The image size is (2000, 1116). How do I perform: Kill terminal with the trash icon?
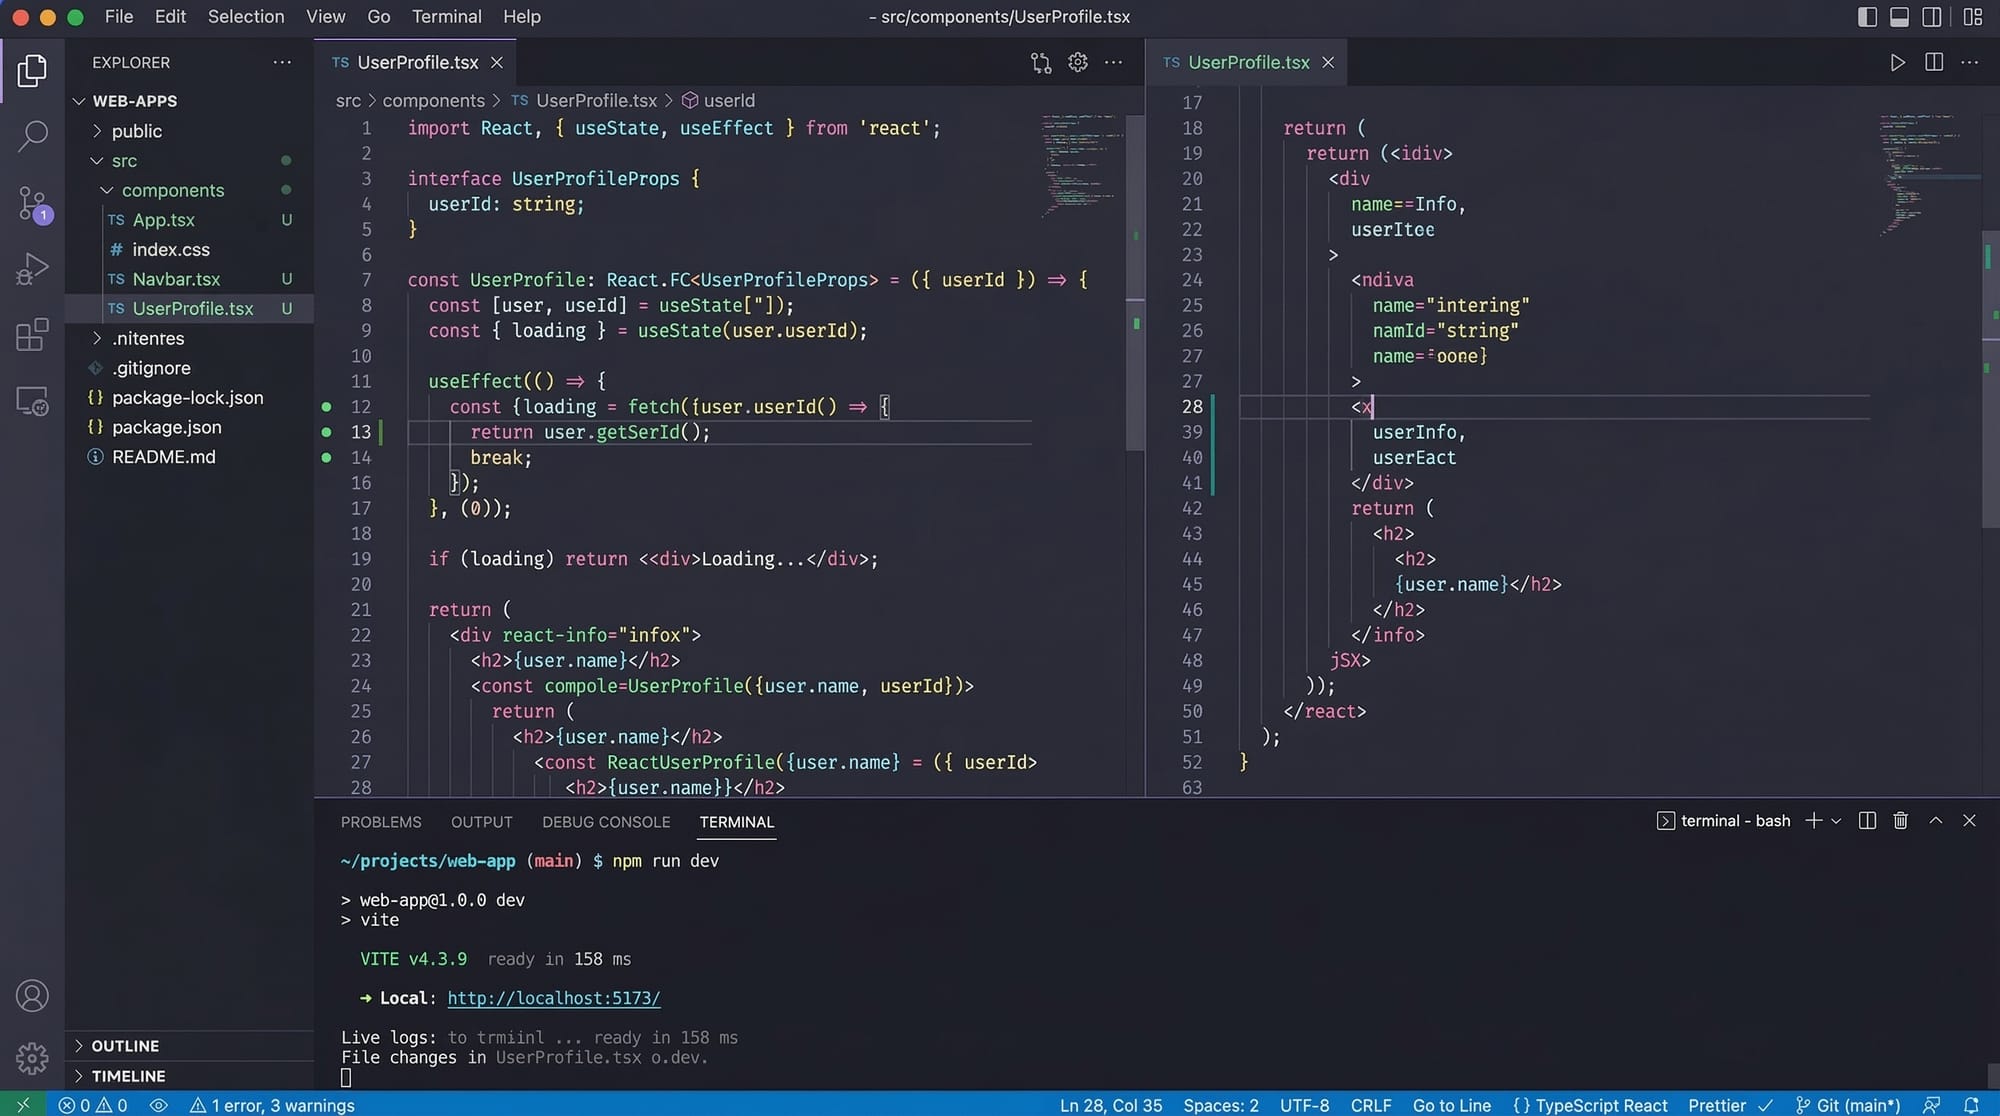click(x=1900, y=821)
